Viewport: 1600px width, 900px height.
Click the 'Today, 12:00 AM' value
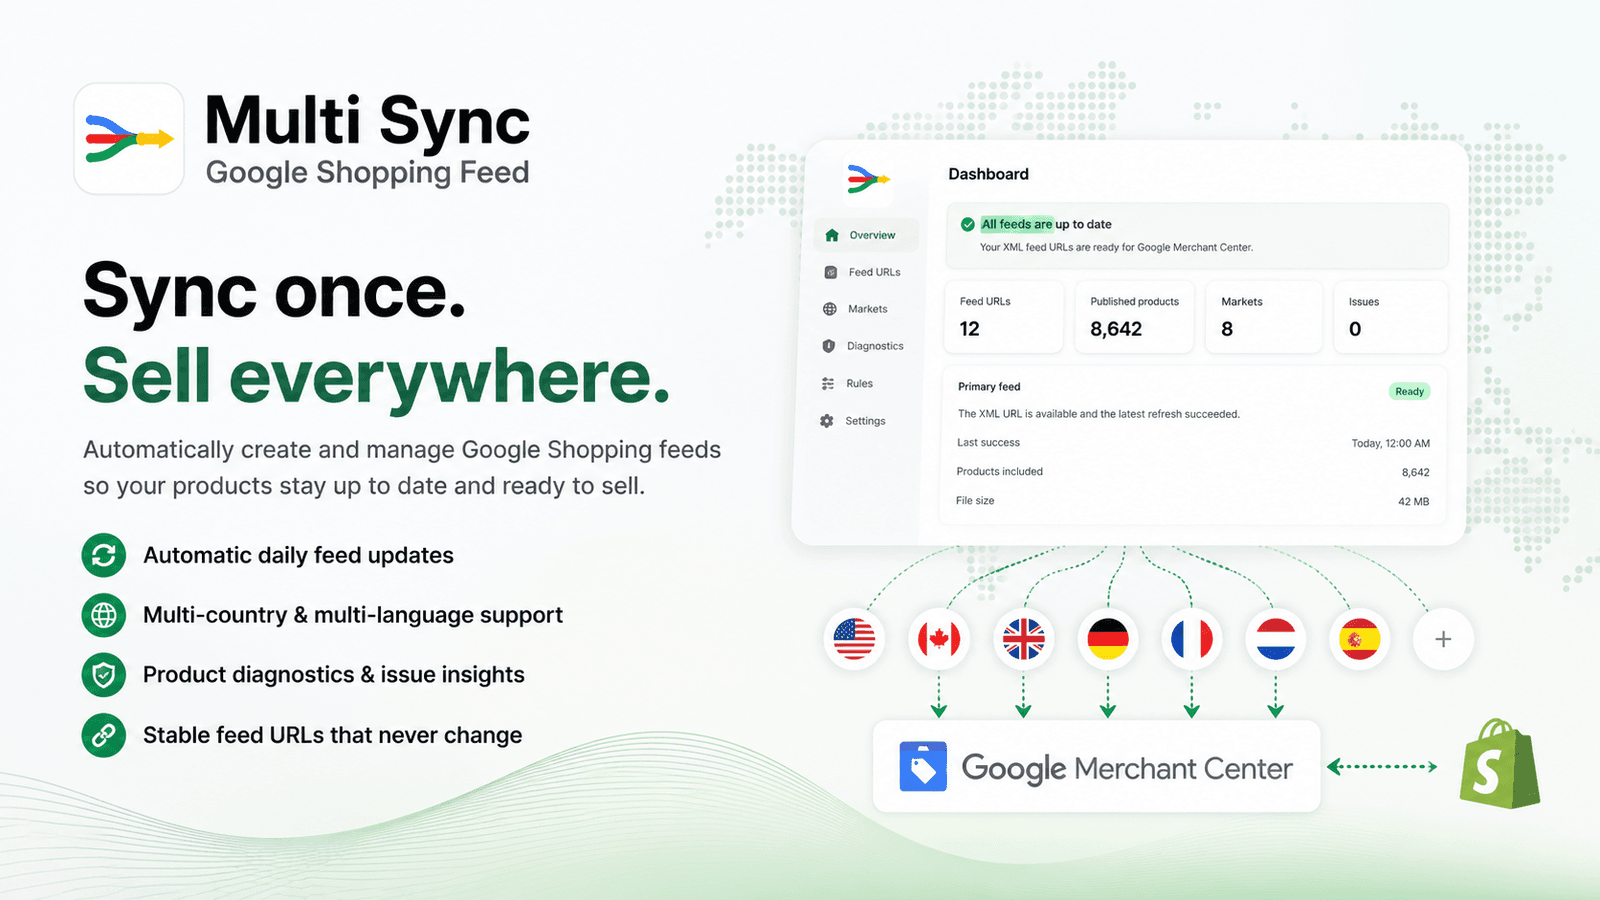click(1390, 443)
